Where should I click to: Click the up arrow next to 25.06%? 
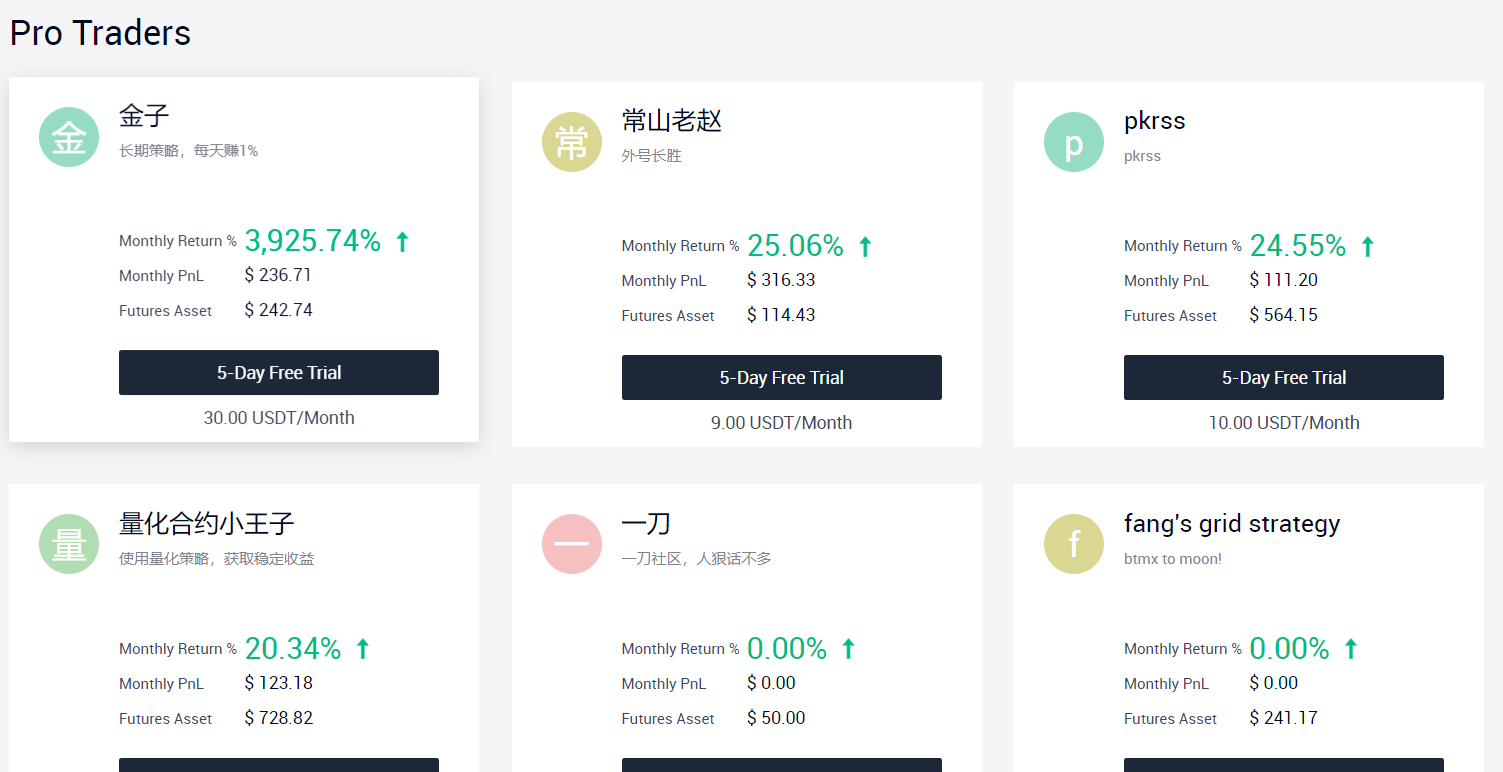click(863, 244)
